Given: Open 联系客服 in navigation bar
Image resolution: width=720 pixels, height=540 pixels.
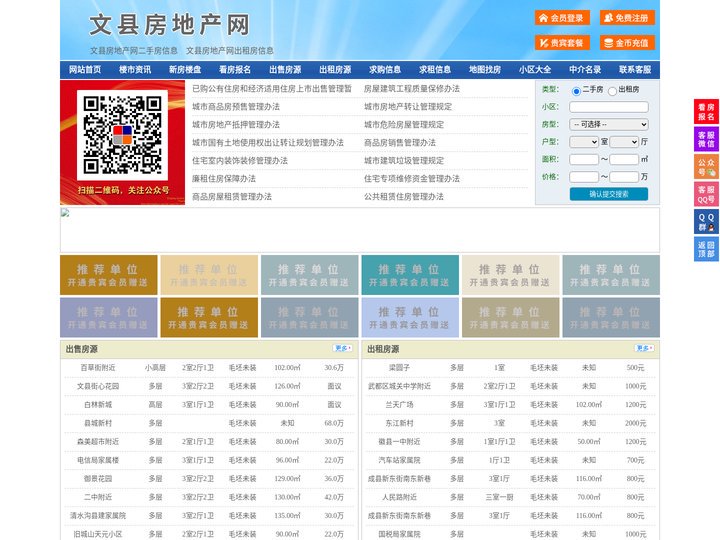Looking at the screenshot, I should point(635,70).
